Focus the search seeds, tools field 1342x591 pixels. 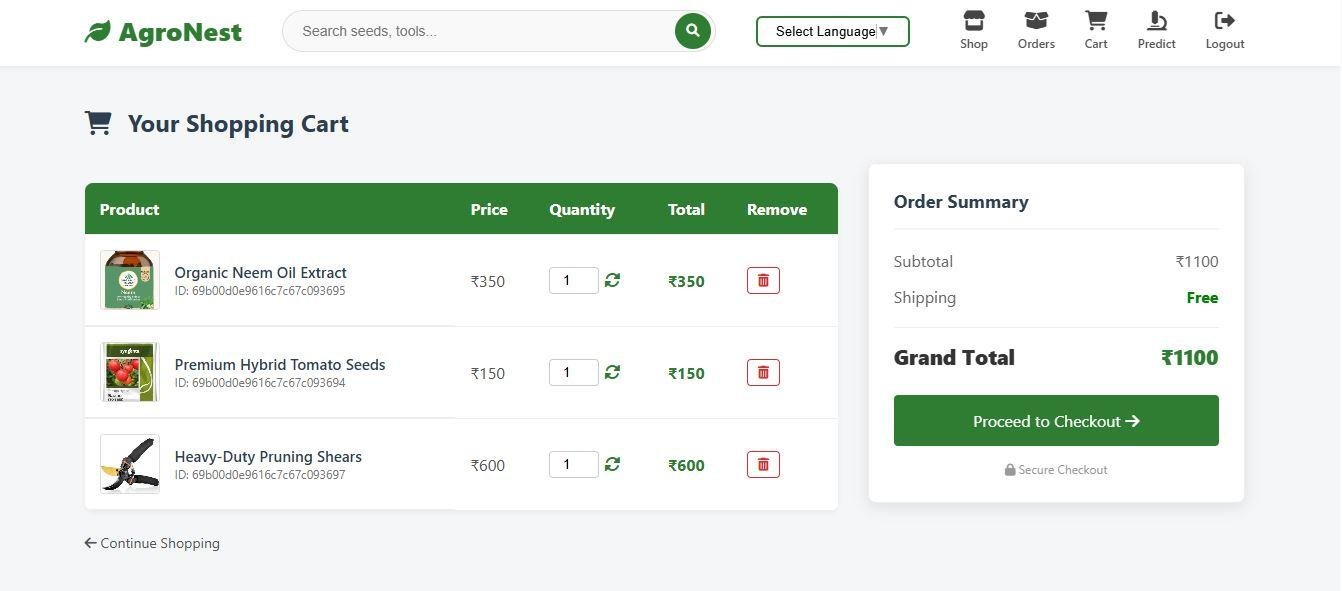480,31
